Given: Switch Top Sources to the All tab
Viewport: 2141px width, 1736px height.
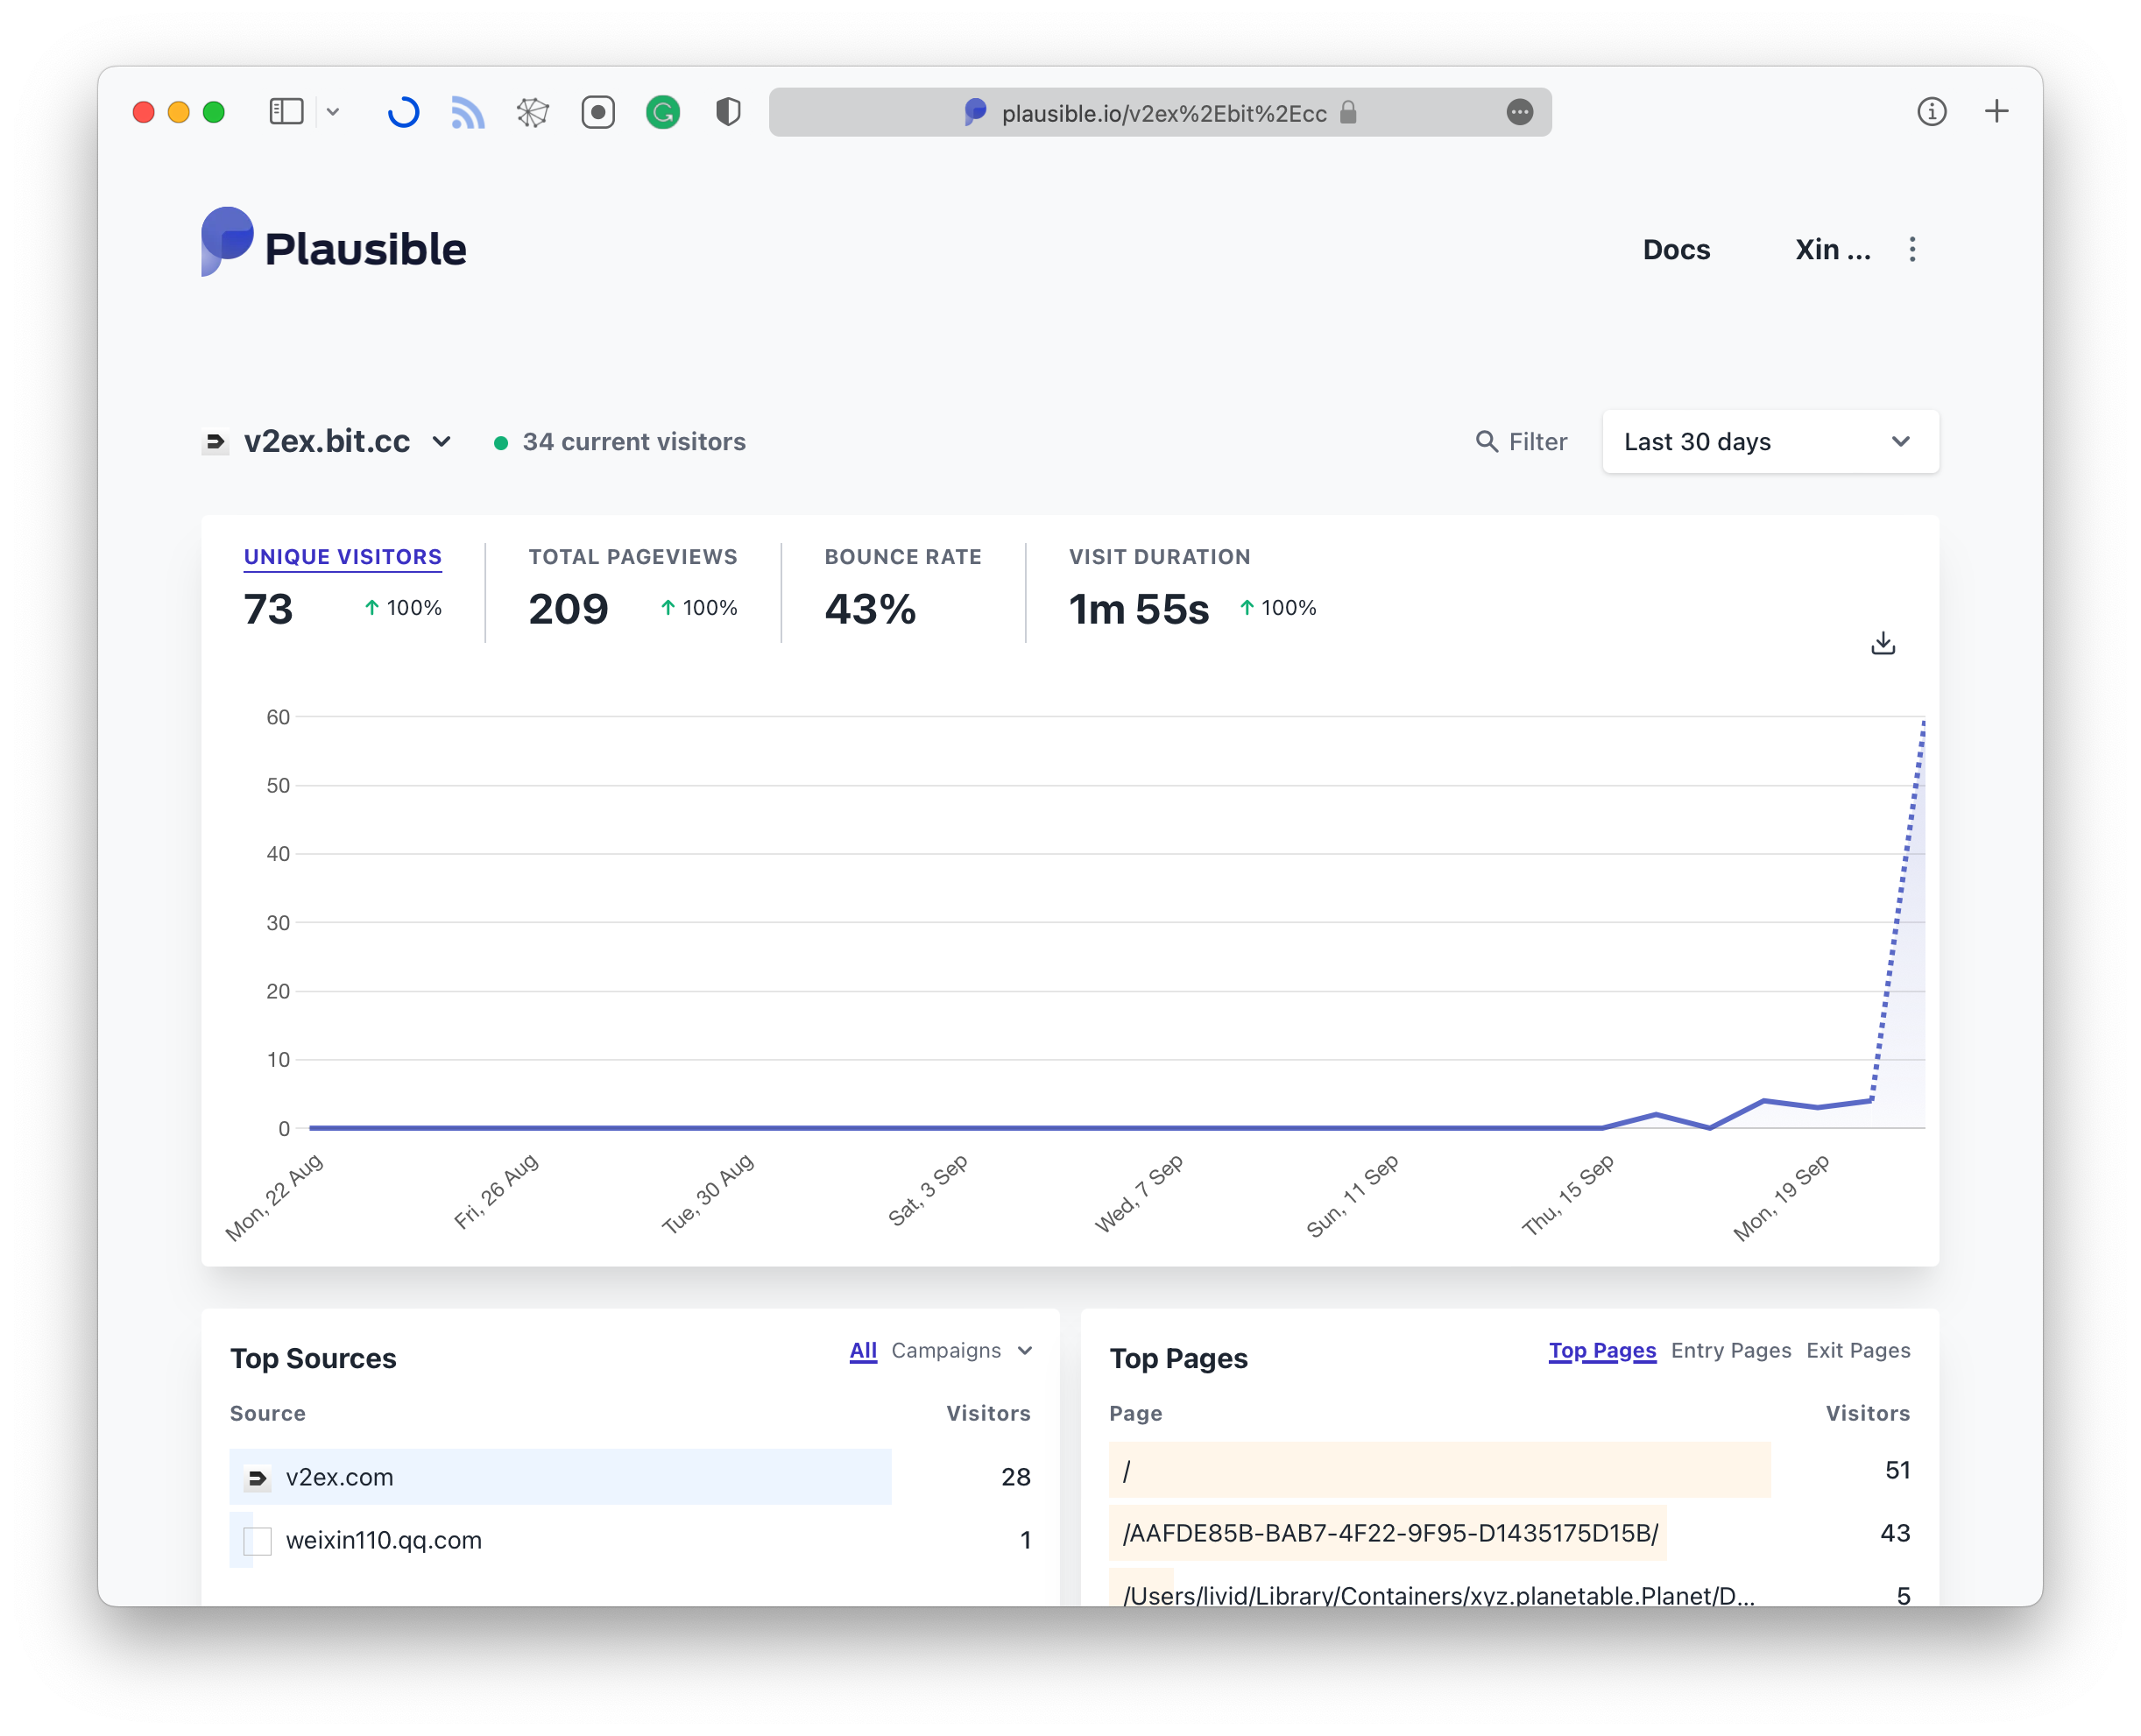Looking at the screenshot, I should pyautogui.click(x=863, y=1351).
